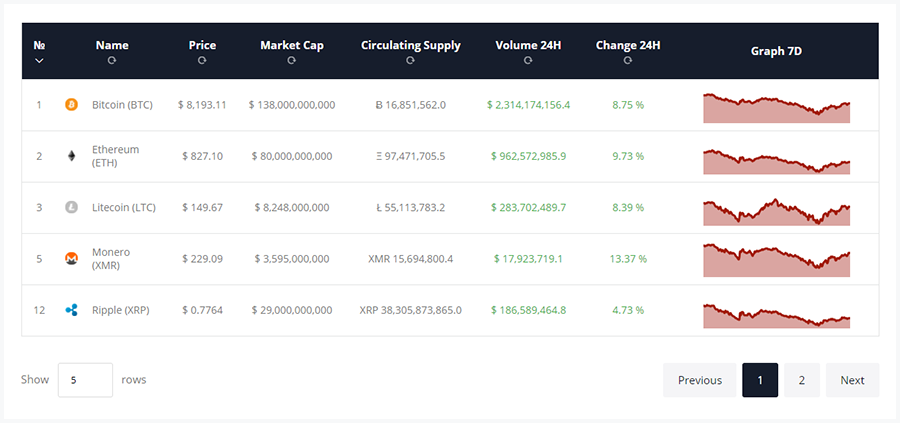Click supply value Ξ 97,471,705.5
This screenshot has height=423, width=900.
[410, 156]
